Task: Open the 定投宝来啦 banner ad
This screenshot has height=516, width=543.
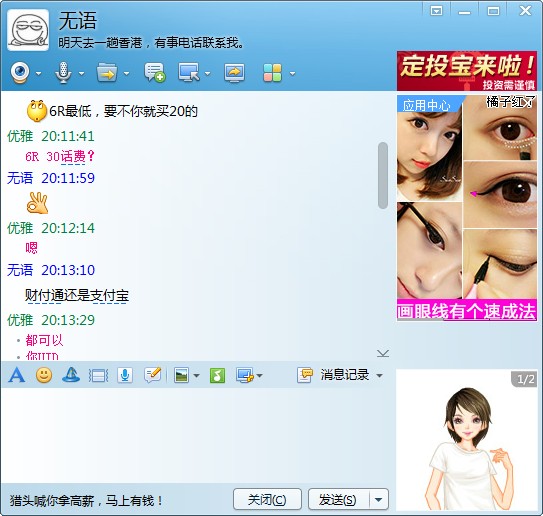Action: 467,71
